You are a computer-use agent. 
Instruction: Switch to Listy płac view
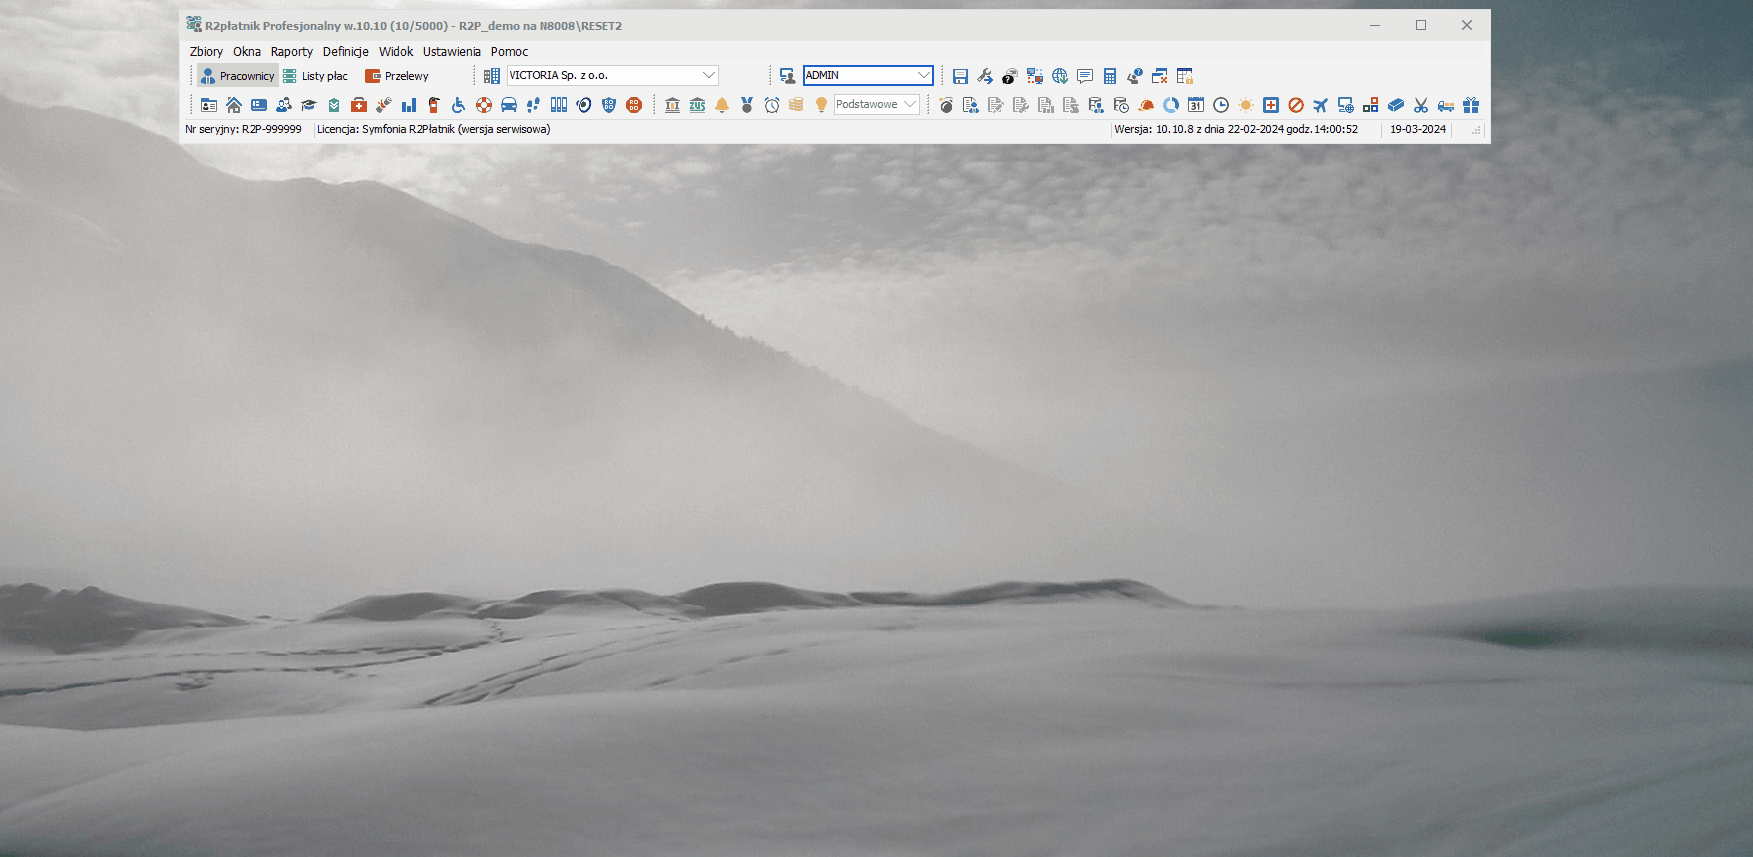315,76
